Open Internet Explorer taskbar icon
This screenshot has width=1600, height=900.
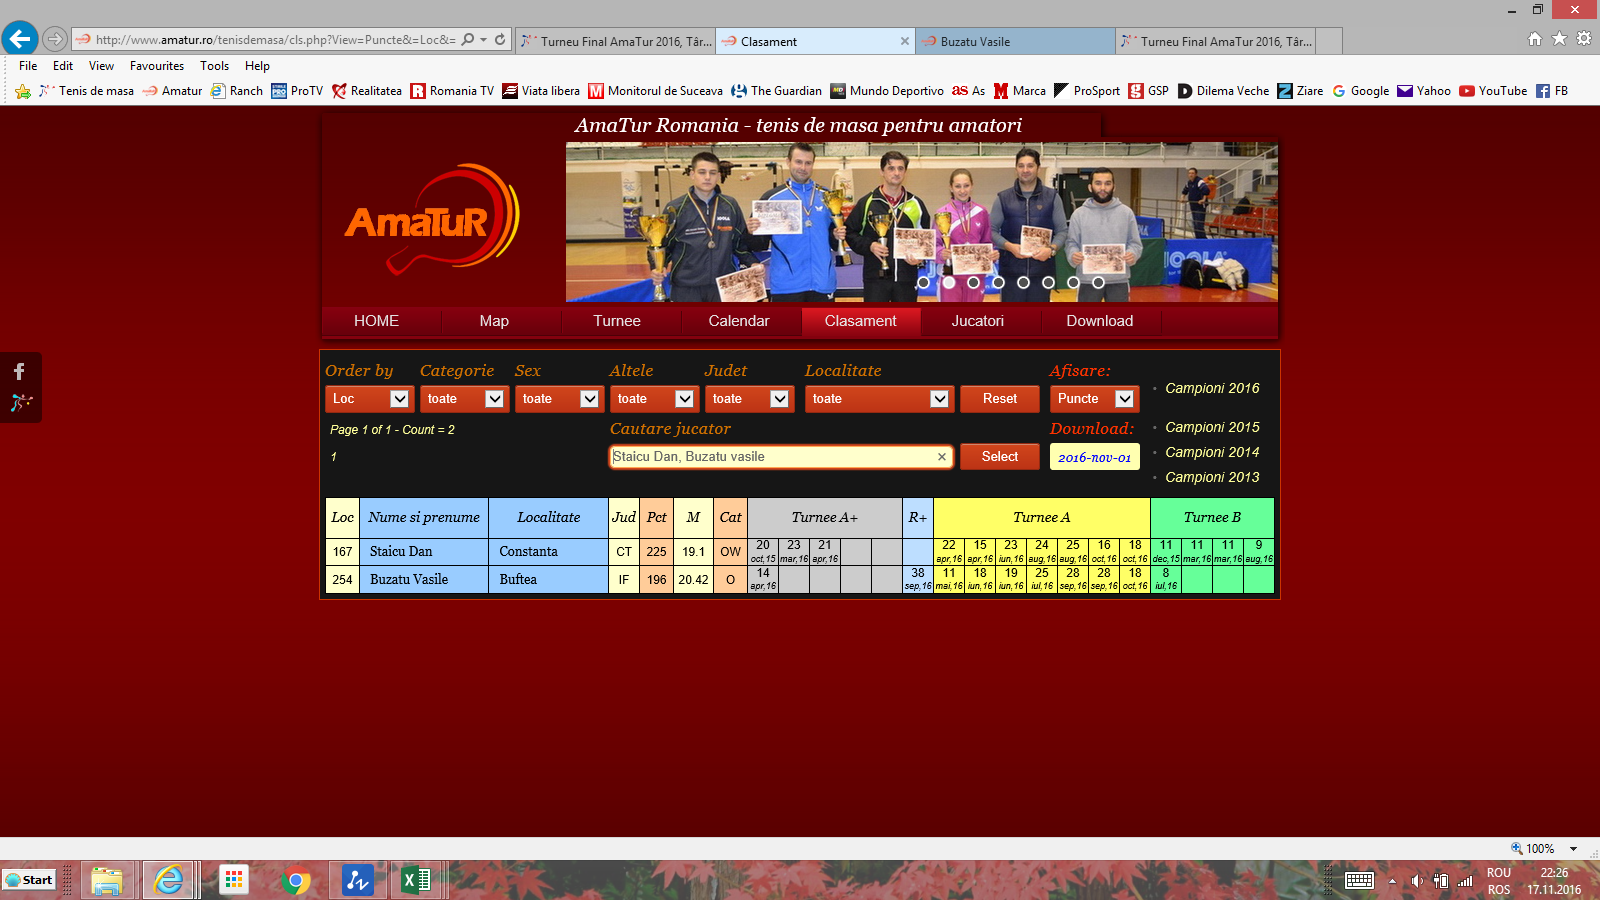click(169, 880)
